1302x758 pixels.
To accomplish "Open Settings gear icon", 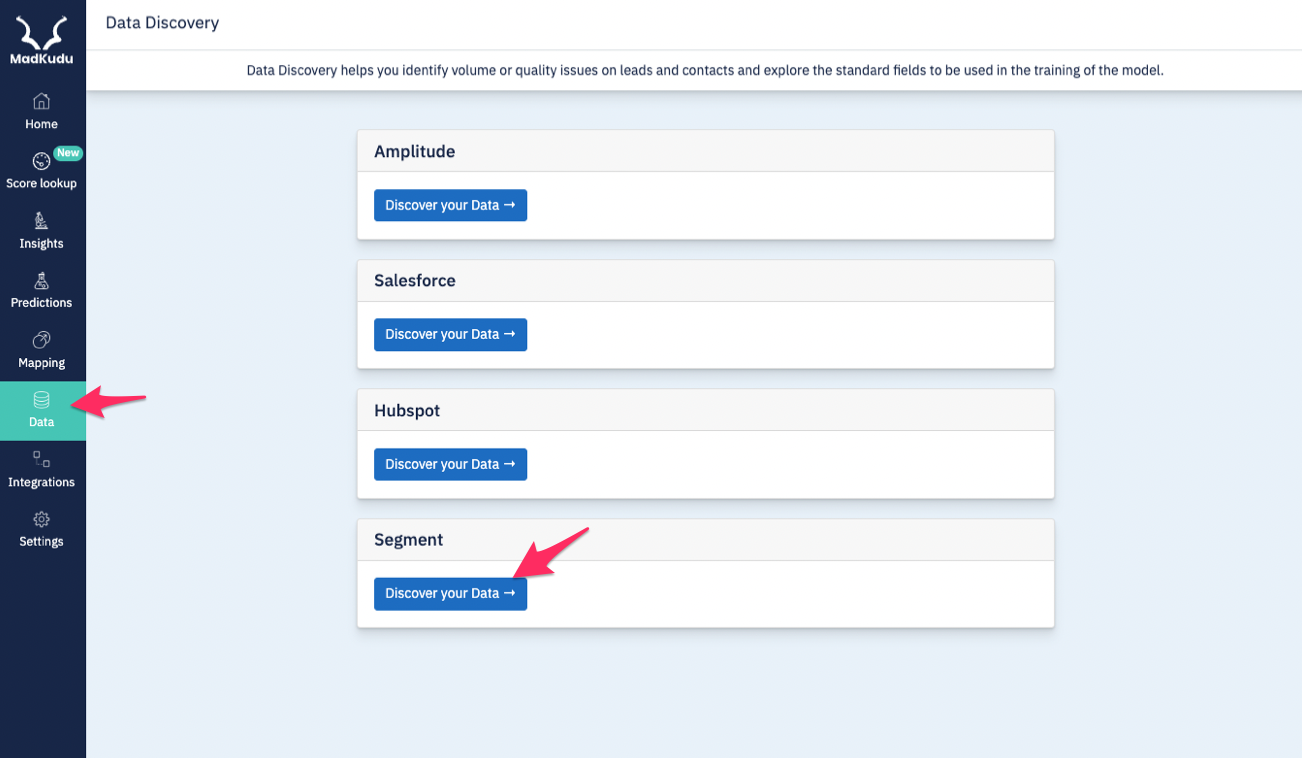I will pos(41,519).
